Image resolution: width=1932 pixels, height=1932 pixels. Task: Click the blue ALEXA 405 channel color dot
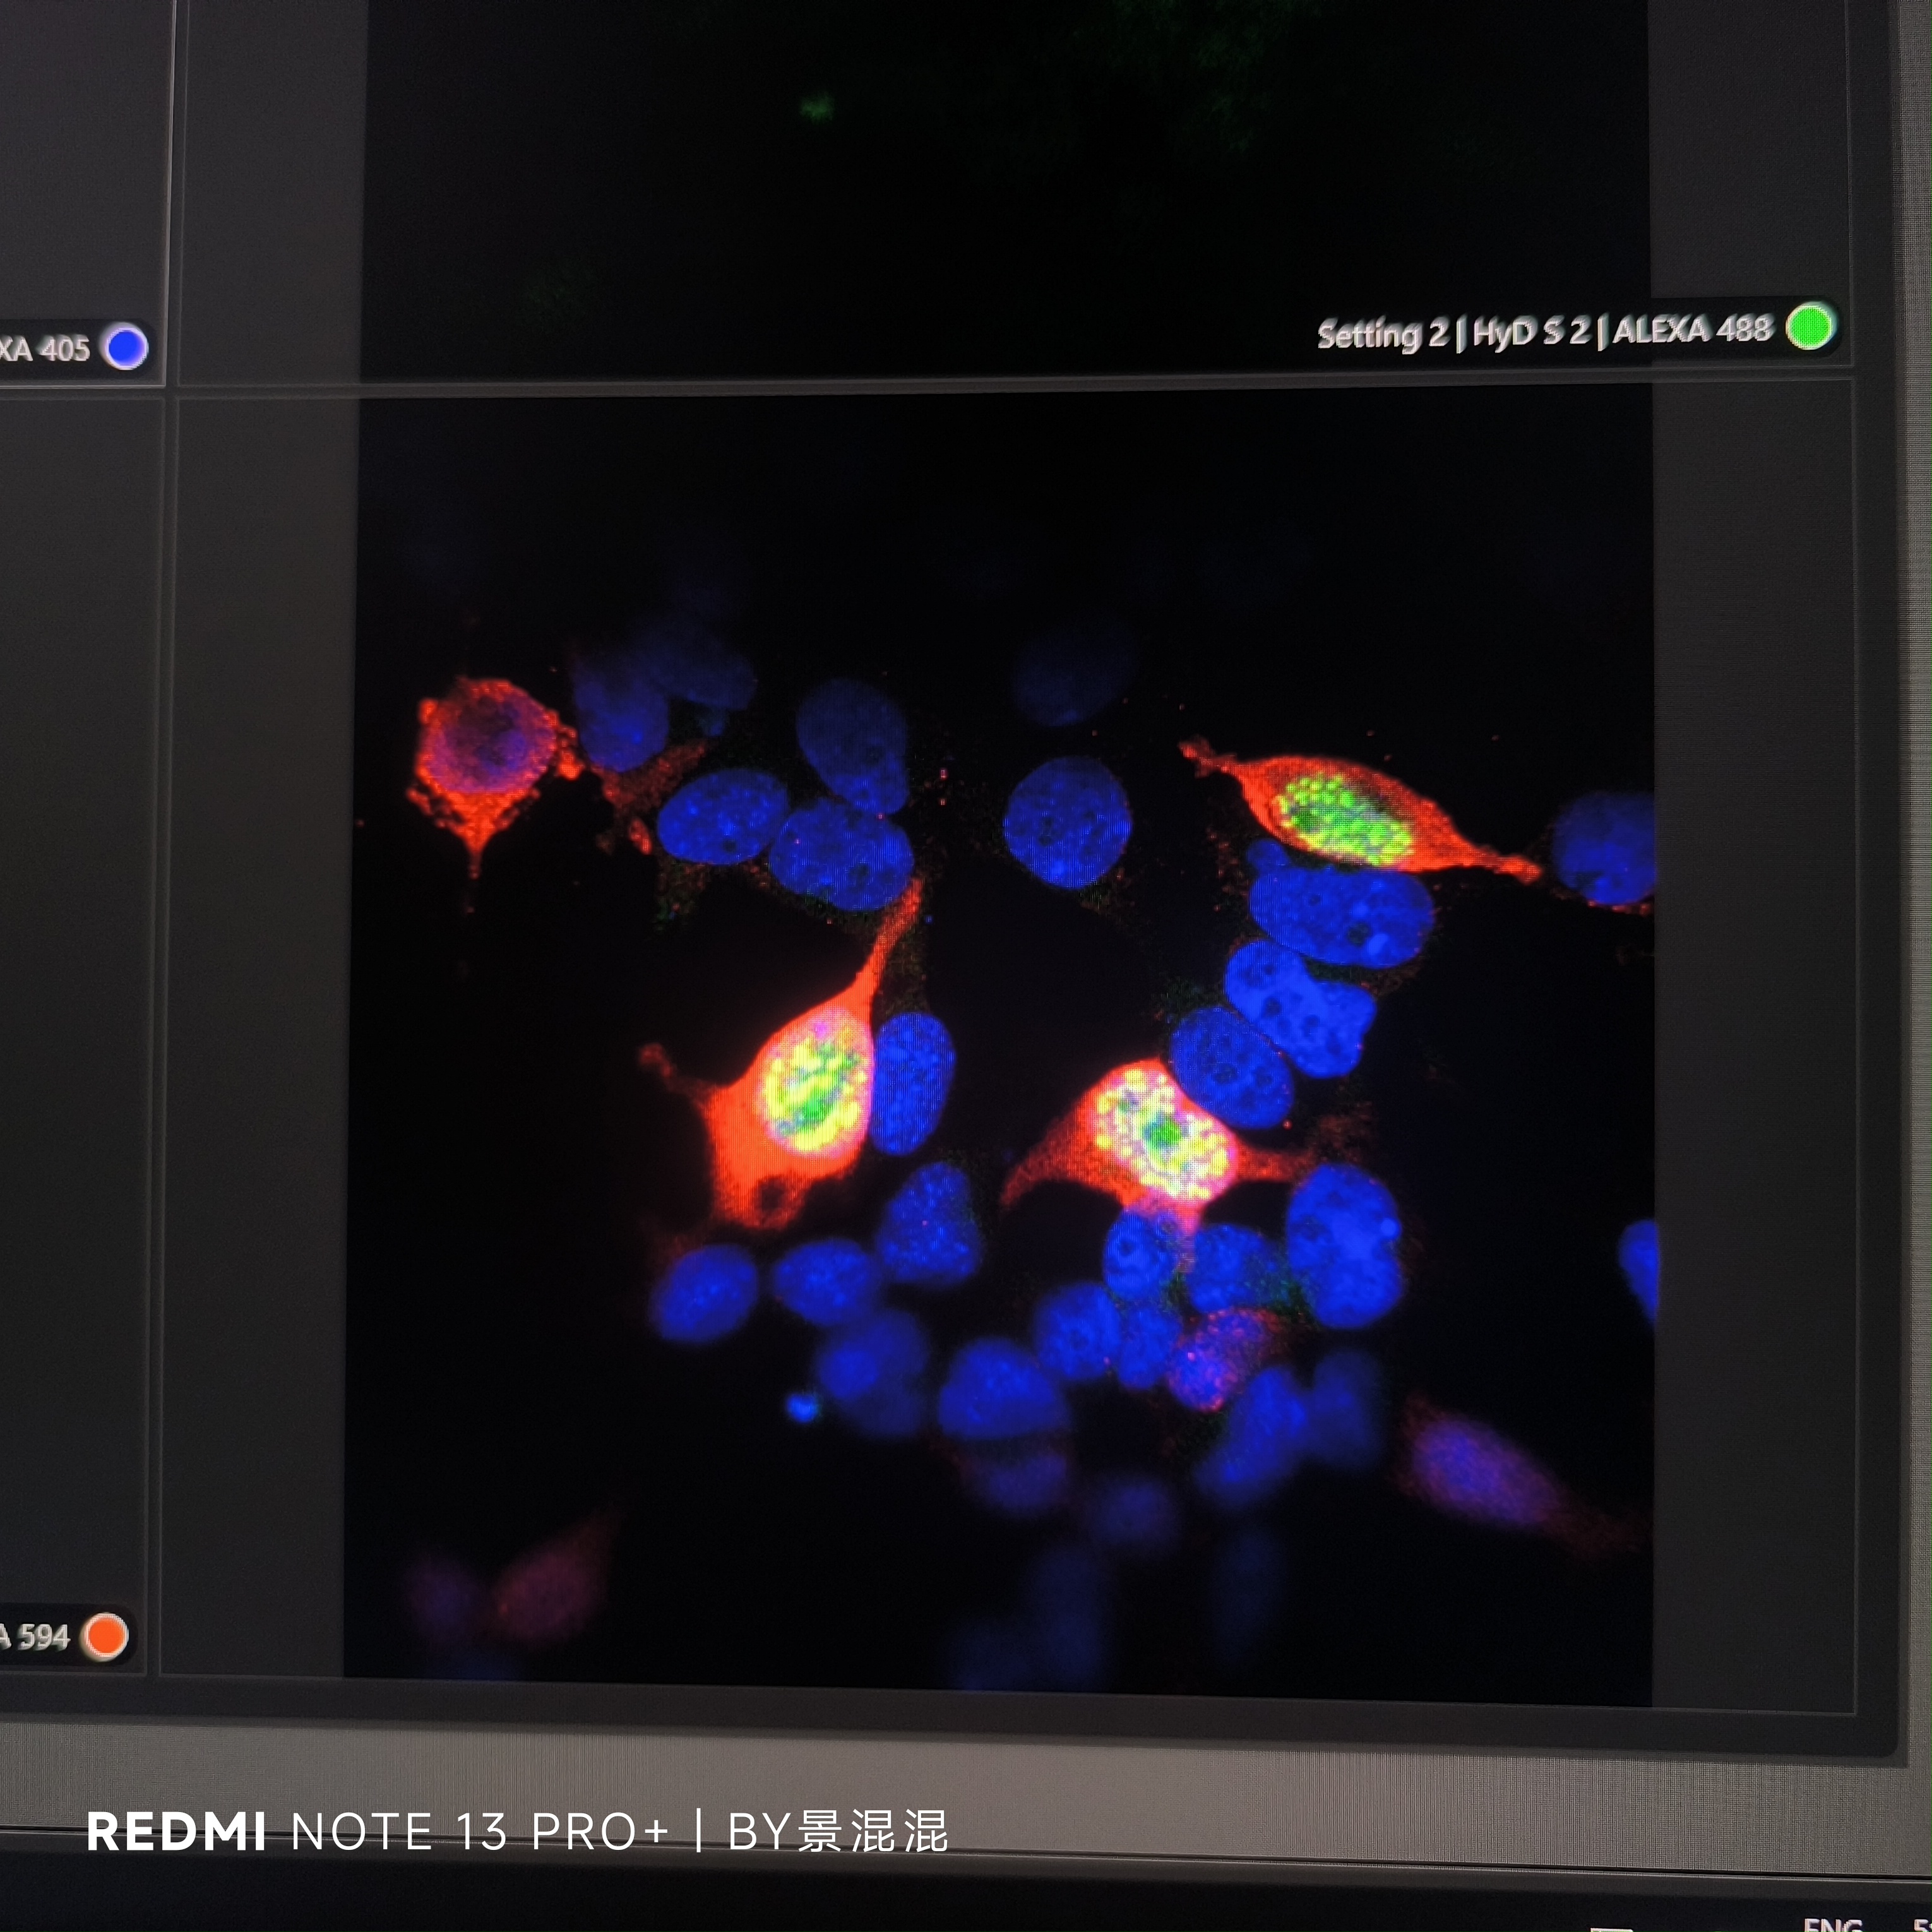(x=126, y=347)
